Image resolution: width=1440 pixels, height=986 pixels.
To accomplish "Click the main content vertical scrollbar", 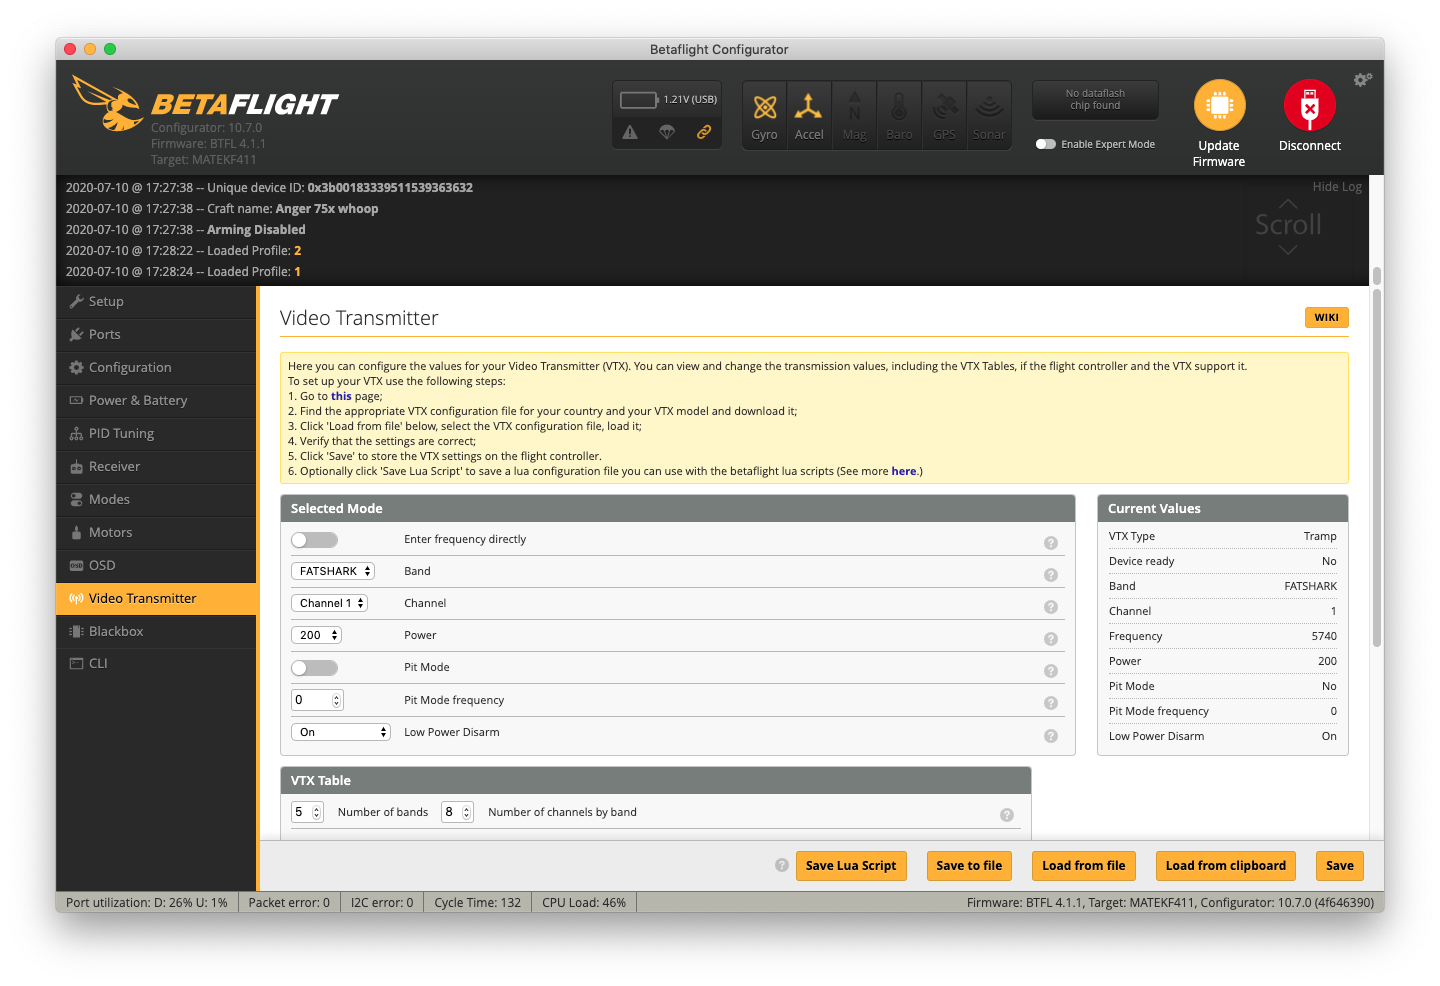I will point(1377,468).
